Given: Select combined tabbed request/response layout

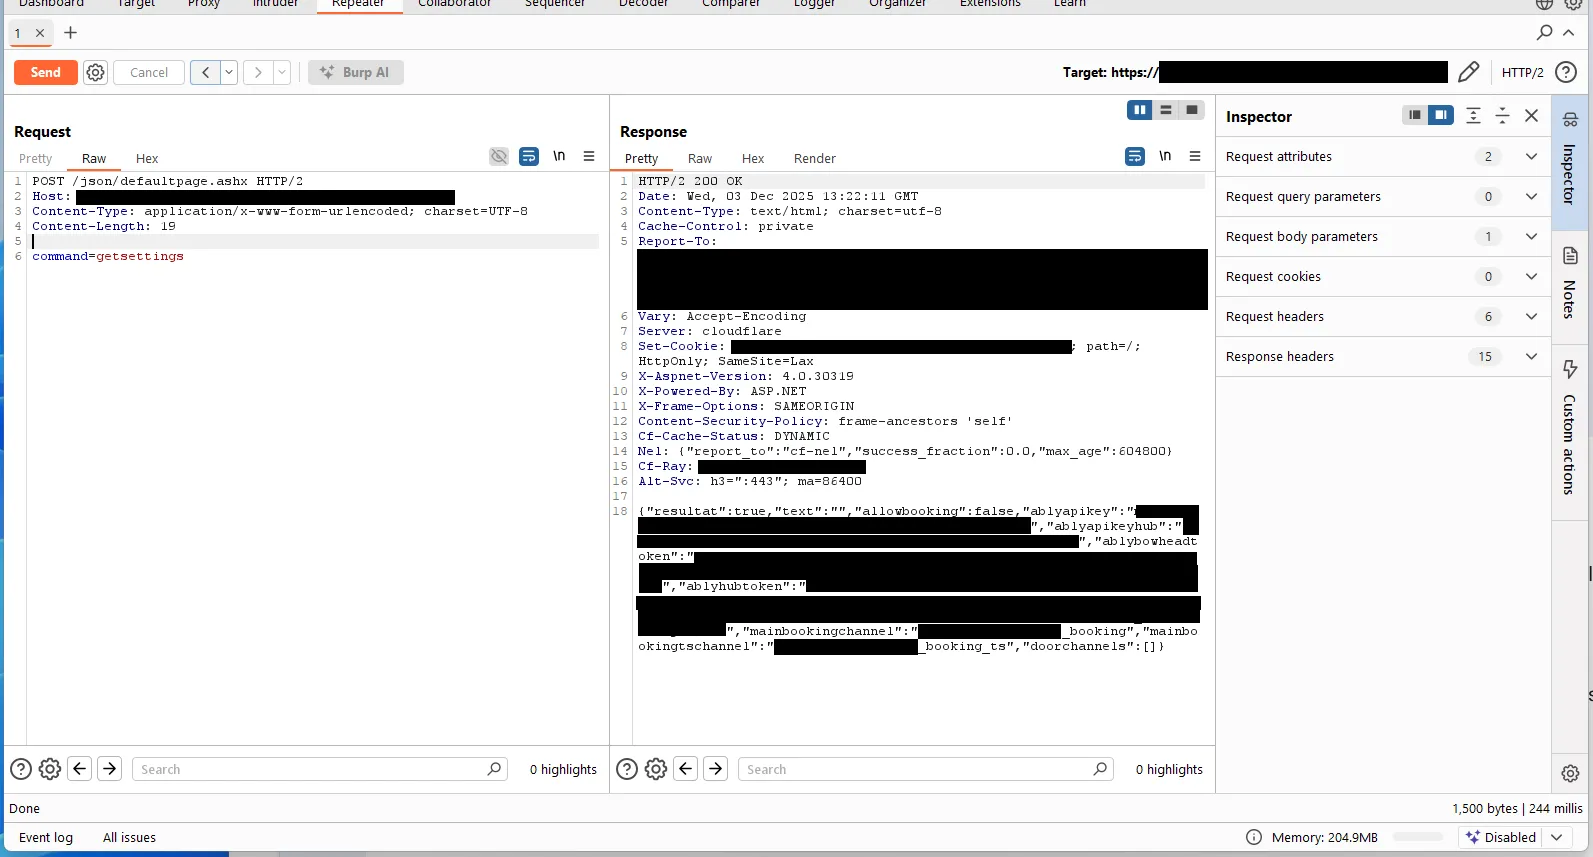Looking at the screenshot, I should (x=1191, y=110).
